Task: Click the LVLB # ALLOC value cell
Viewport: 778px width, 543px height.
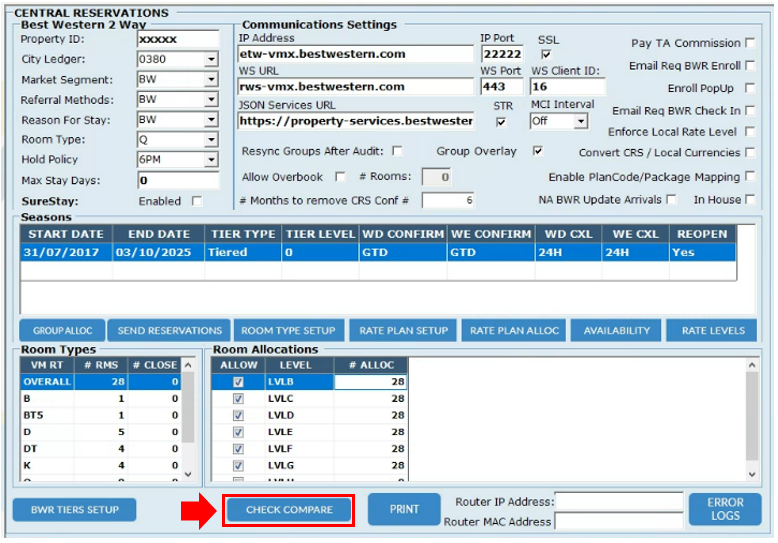Action: [370, 382]
